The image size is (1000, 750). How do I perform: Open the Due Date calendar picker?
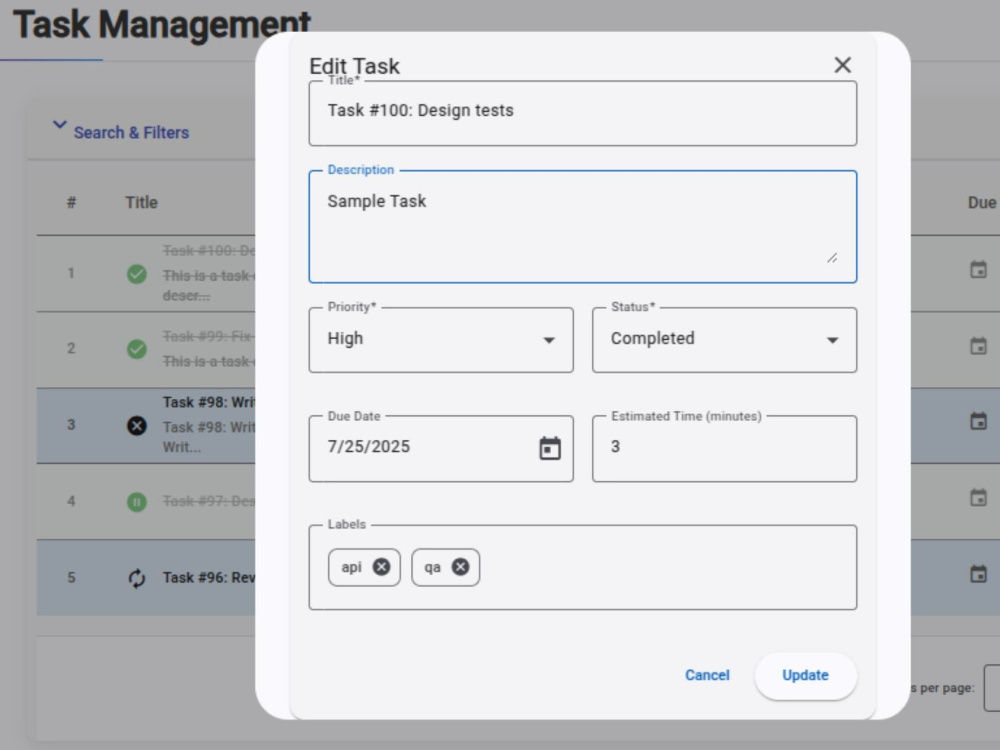point(550,448)
